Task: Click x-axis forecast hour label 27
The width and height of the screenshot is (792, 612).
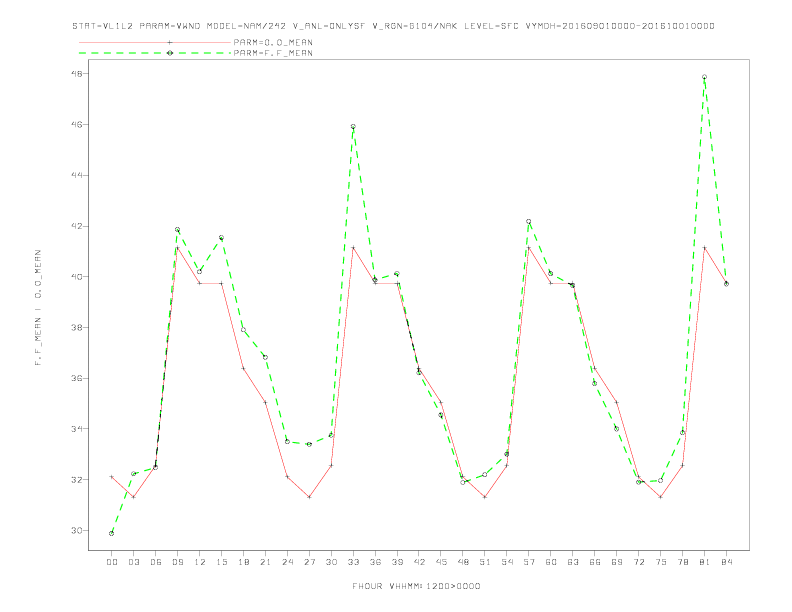Action: click(309, 562)
